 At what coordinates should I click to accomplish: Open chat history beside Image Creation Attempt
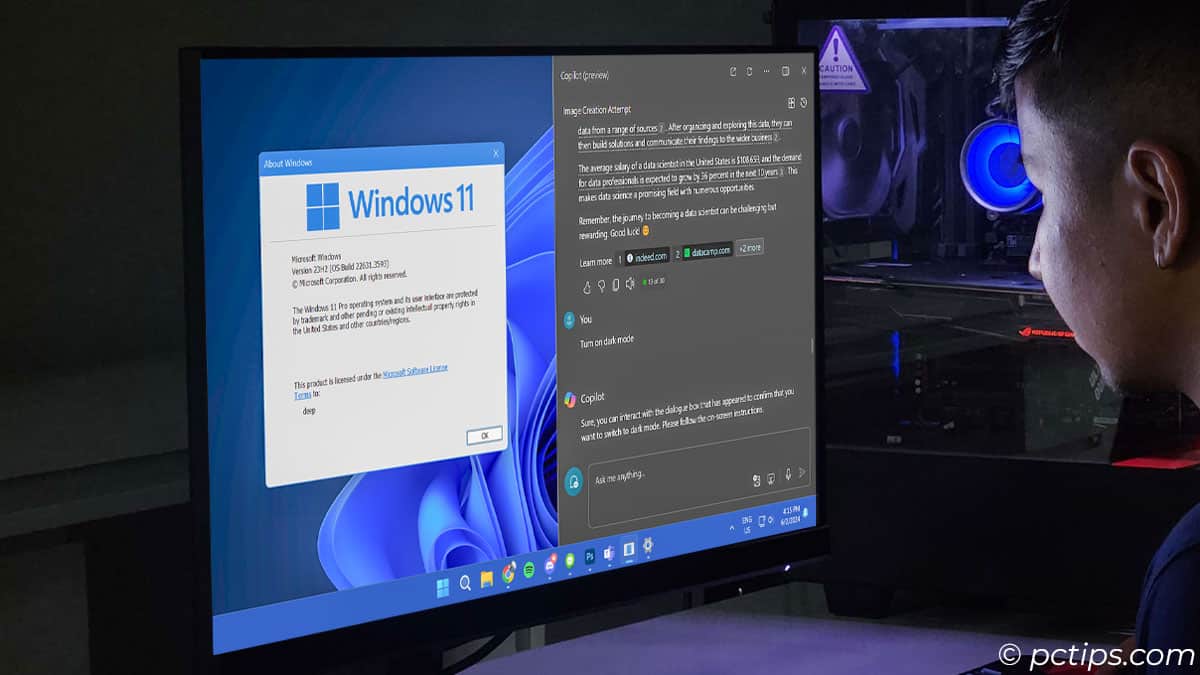(x=804, y=103)
